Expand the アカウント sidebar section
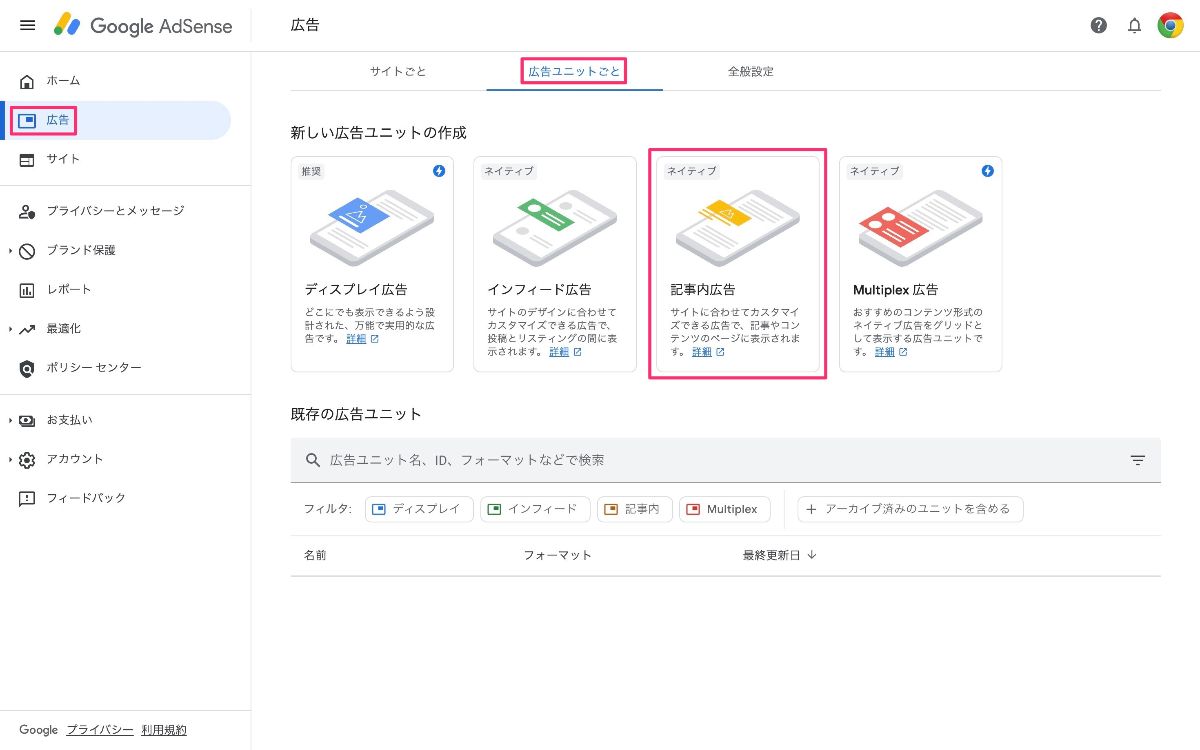 pyautogui.click(x=10, y=460)
